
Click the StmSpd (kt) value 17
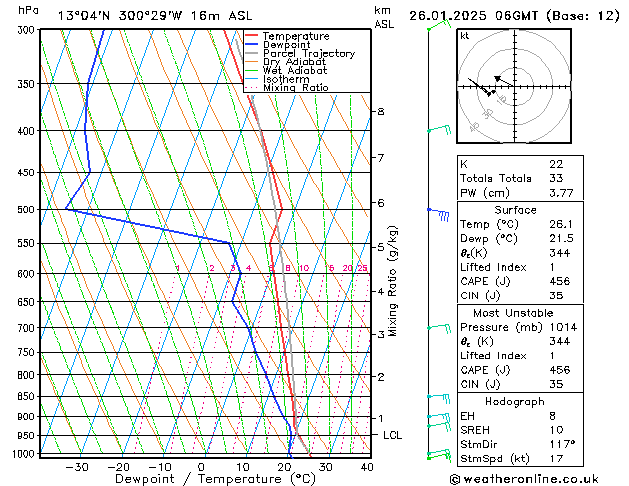[x=556, y=458]
